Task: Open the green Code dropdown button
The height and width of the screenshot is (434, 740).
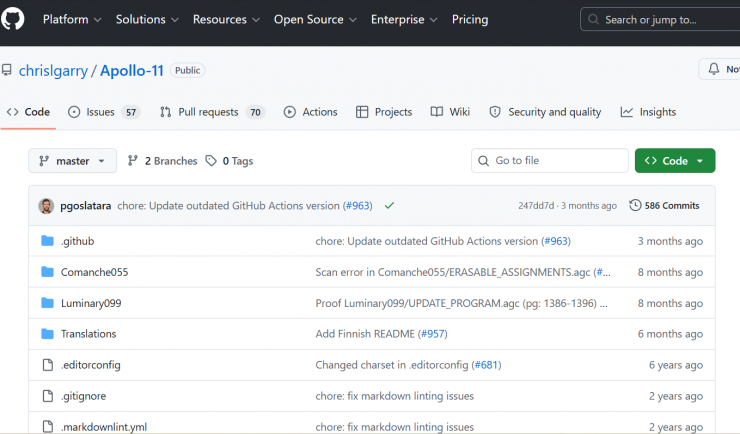Action: [675, 161]
